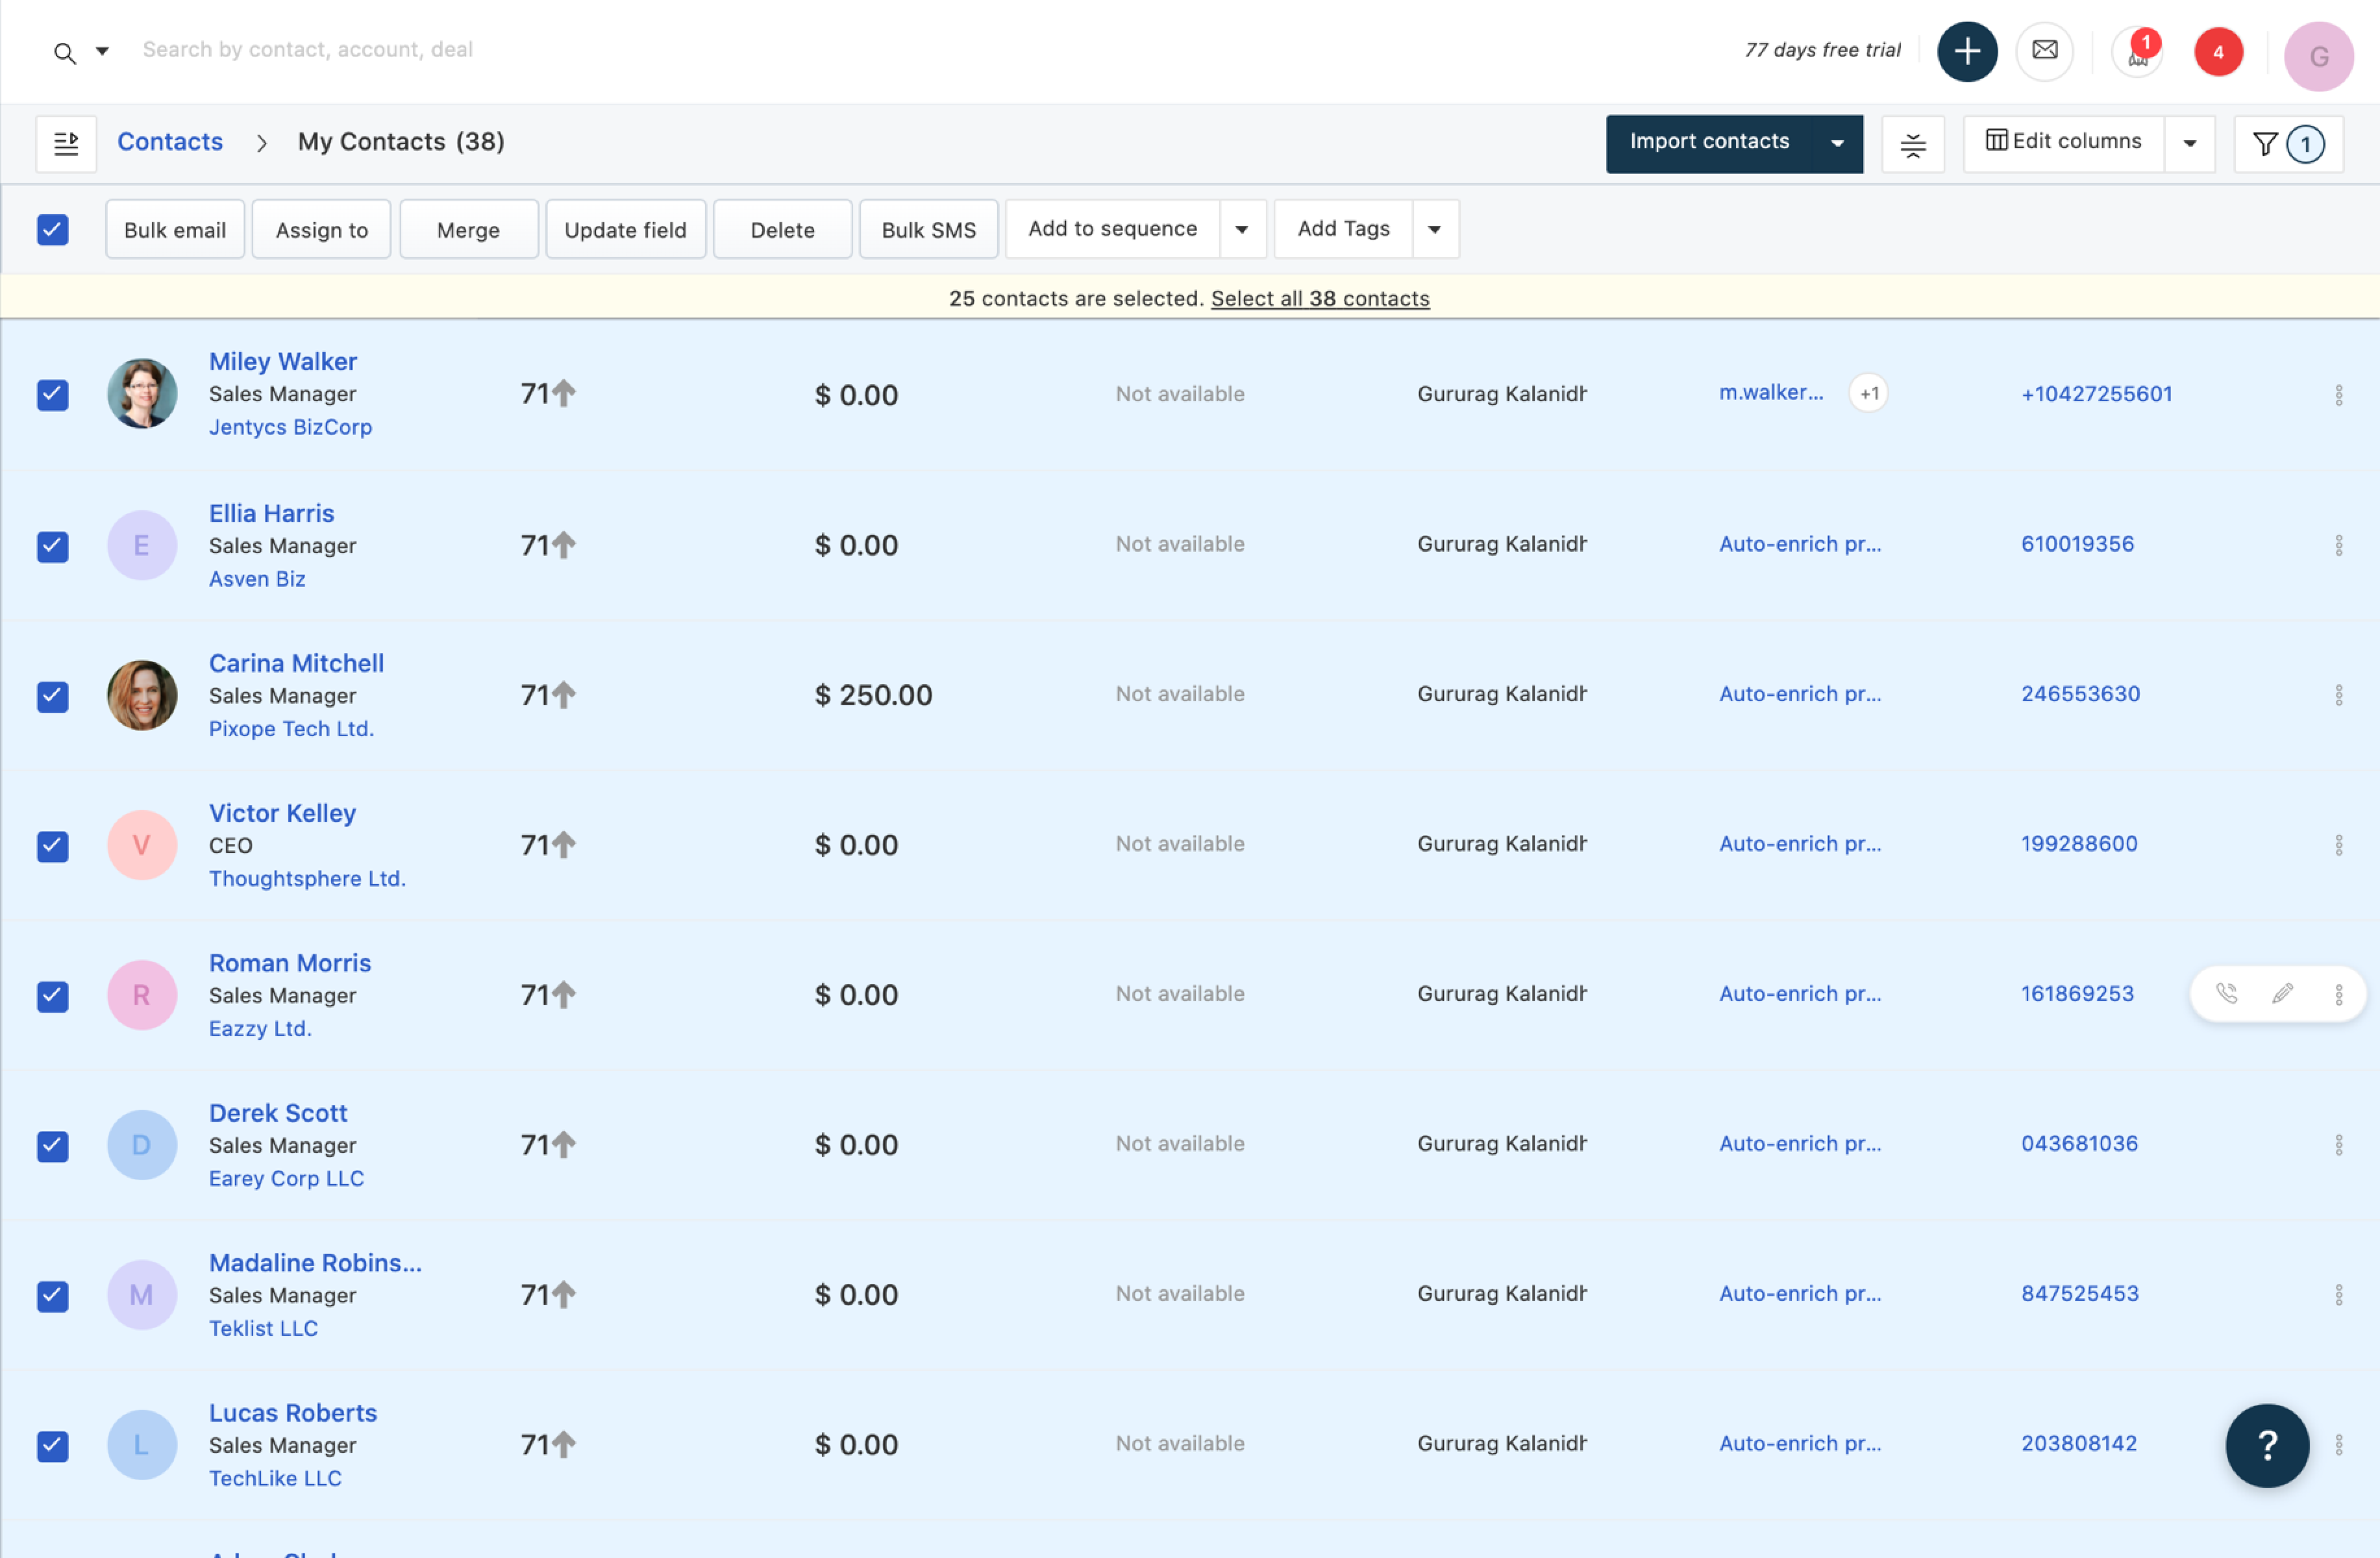Viewport: 2380px width, 1558px height.
Task: Expand the Add to sequence dropdown arrow
Action: click(1241, 229)
